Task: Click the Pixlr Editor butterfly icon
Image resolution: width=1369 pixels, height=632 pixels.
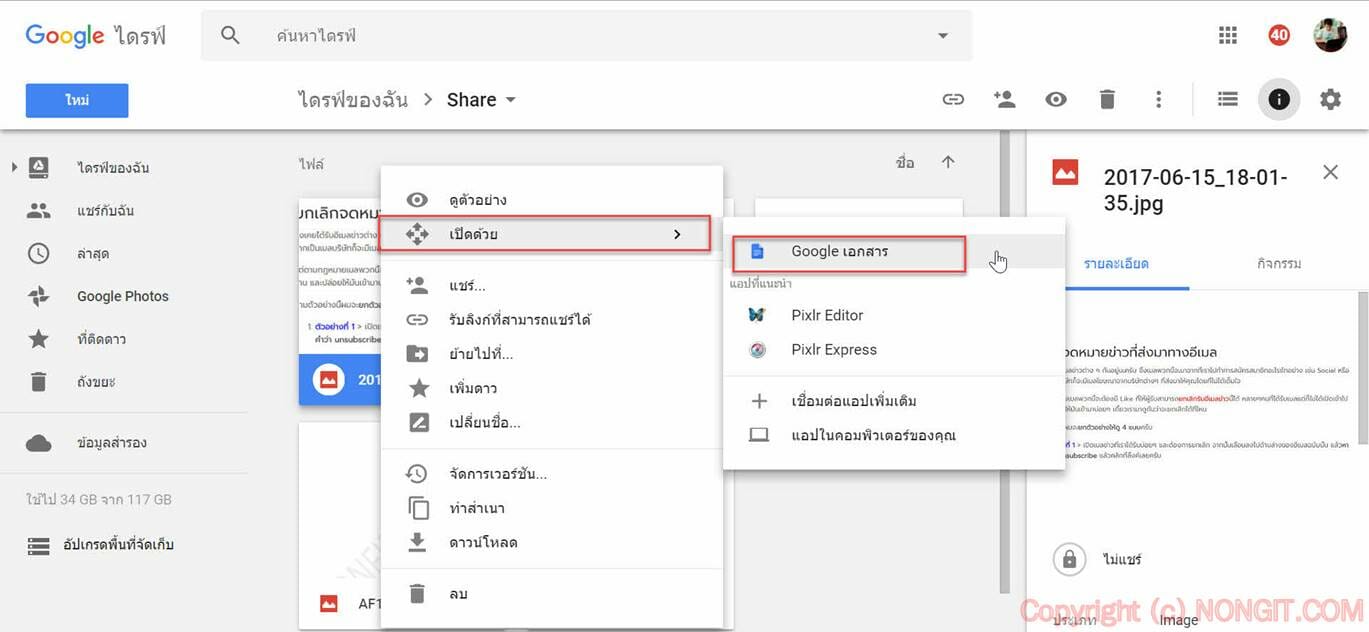Action: 758,315
